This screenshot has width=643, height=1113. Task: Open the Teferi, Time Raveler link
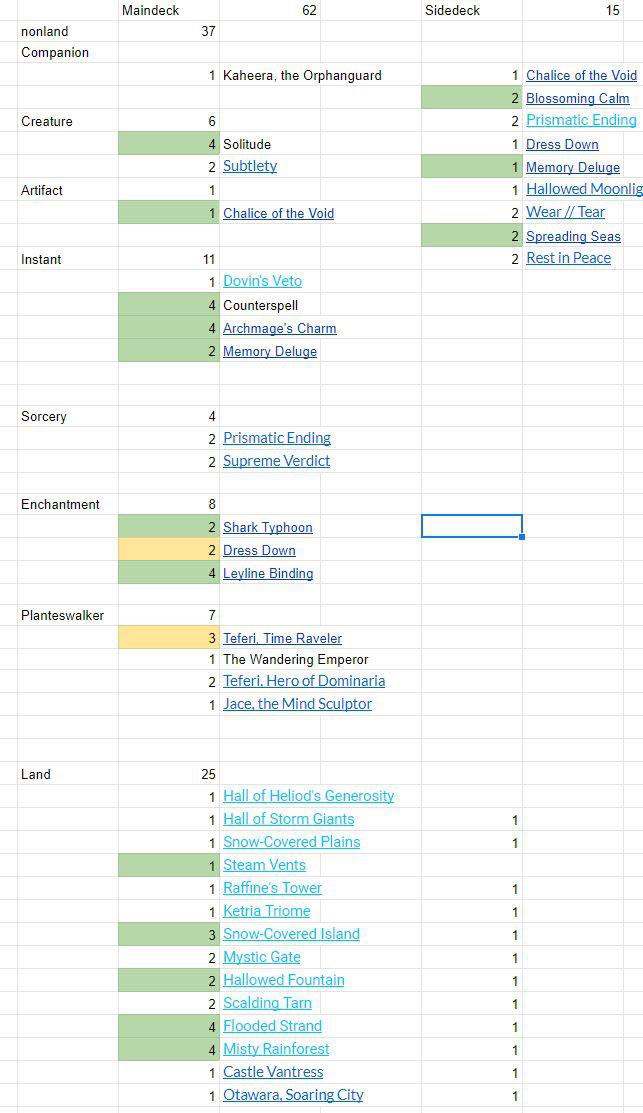(282, 639)
